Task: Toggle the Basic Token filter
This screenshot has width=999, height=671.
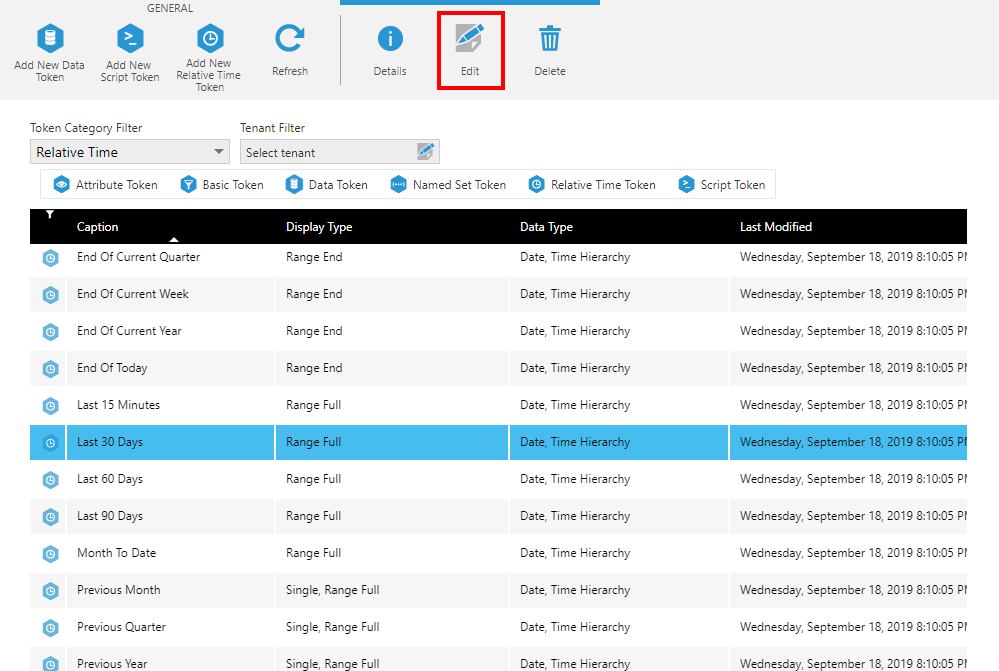Action: (x=222, y=185)
